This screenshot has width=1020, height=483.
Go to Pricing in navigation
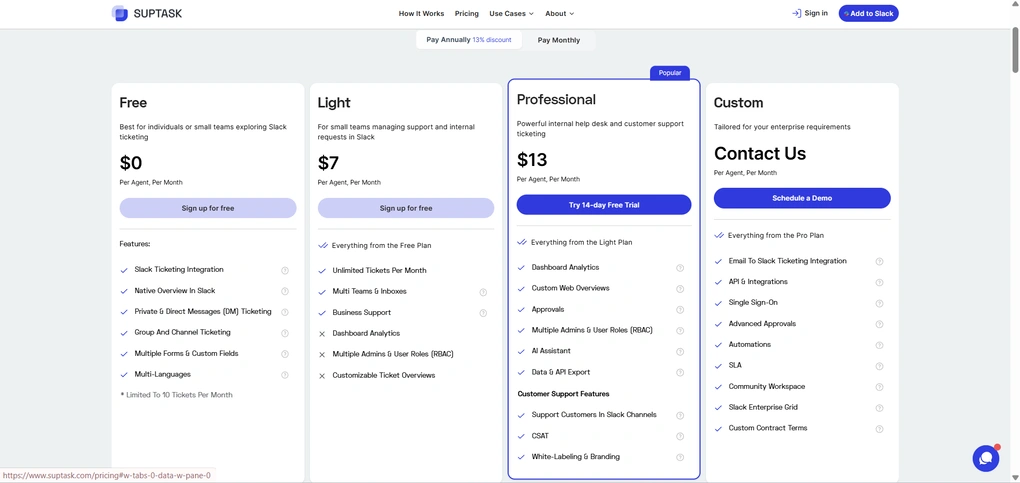466,14
